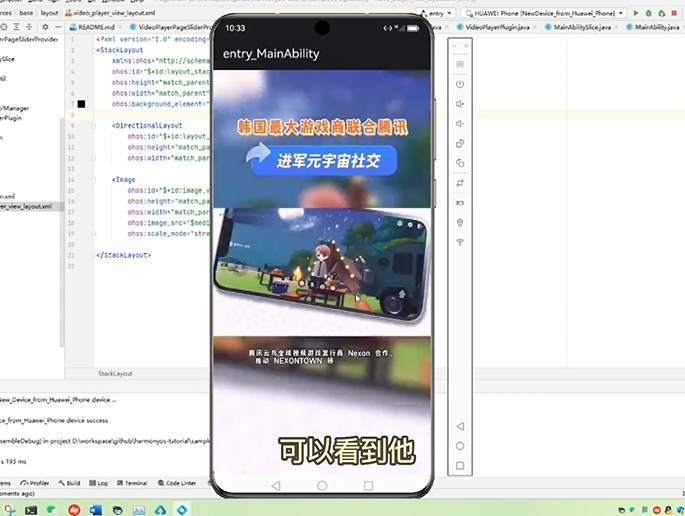Open the Build tool window
This screenshot has height=516, width=685.
tap(69, 483)
